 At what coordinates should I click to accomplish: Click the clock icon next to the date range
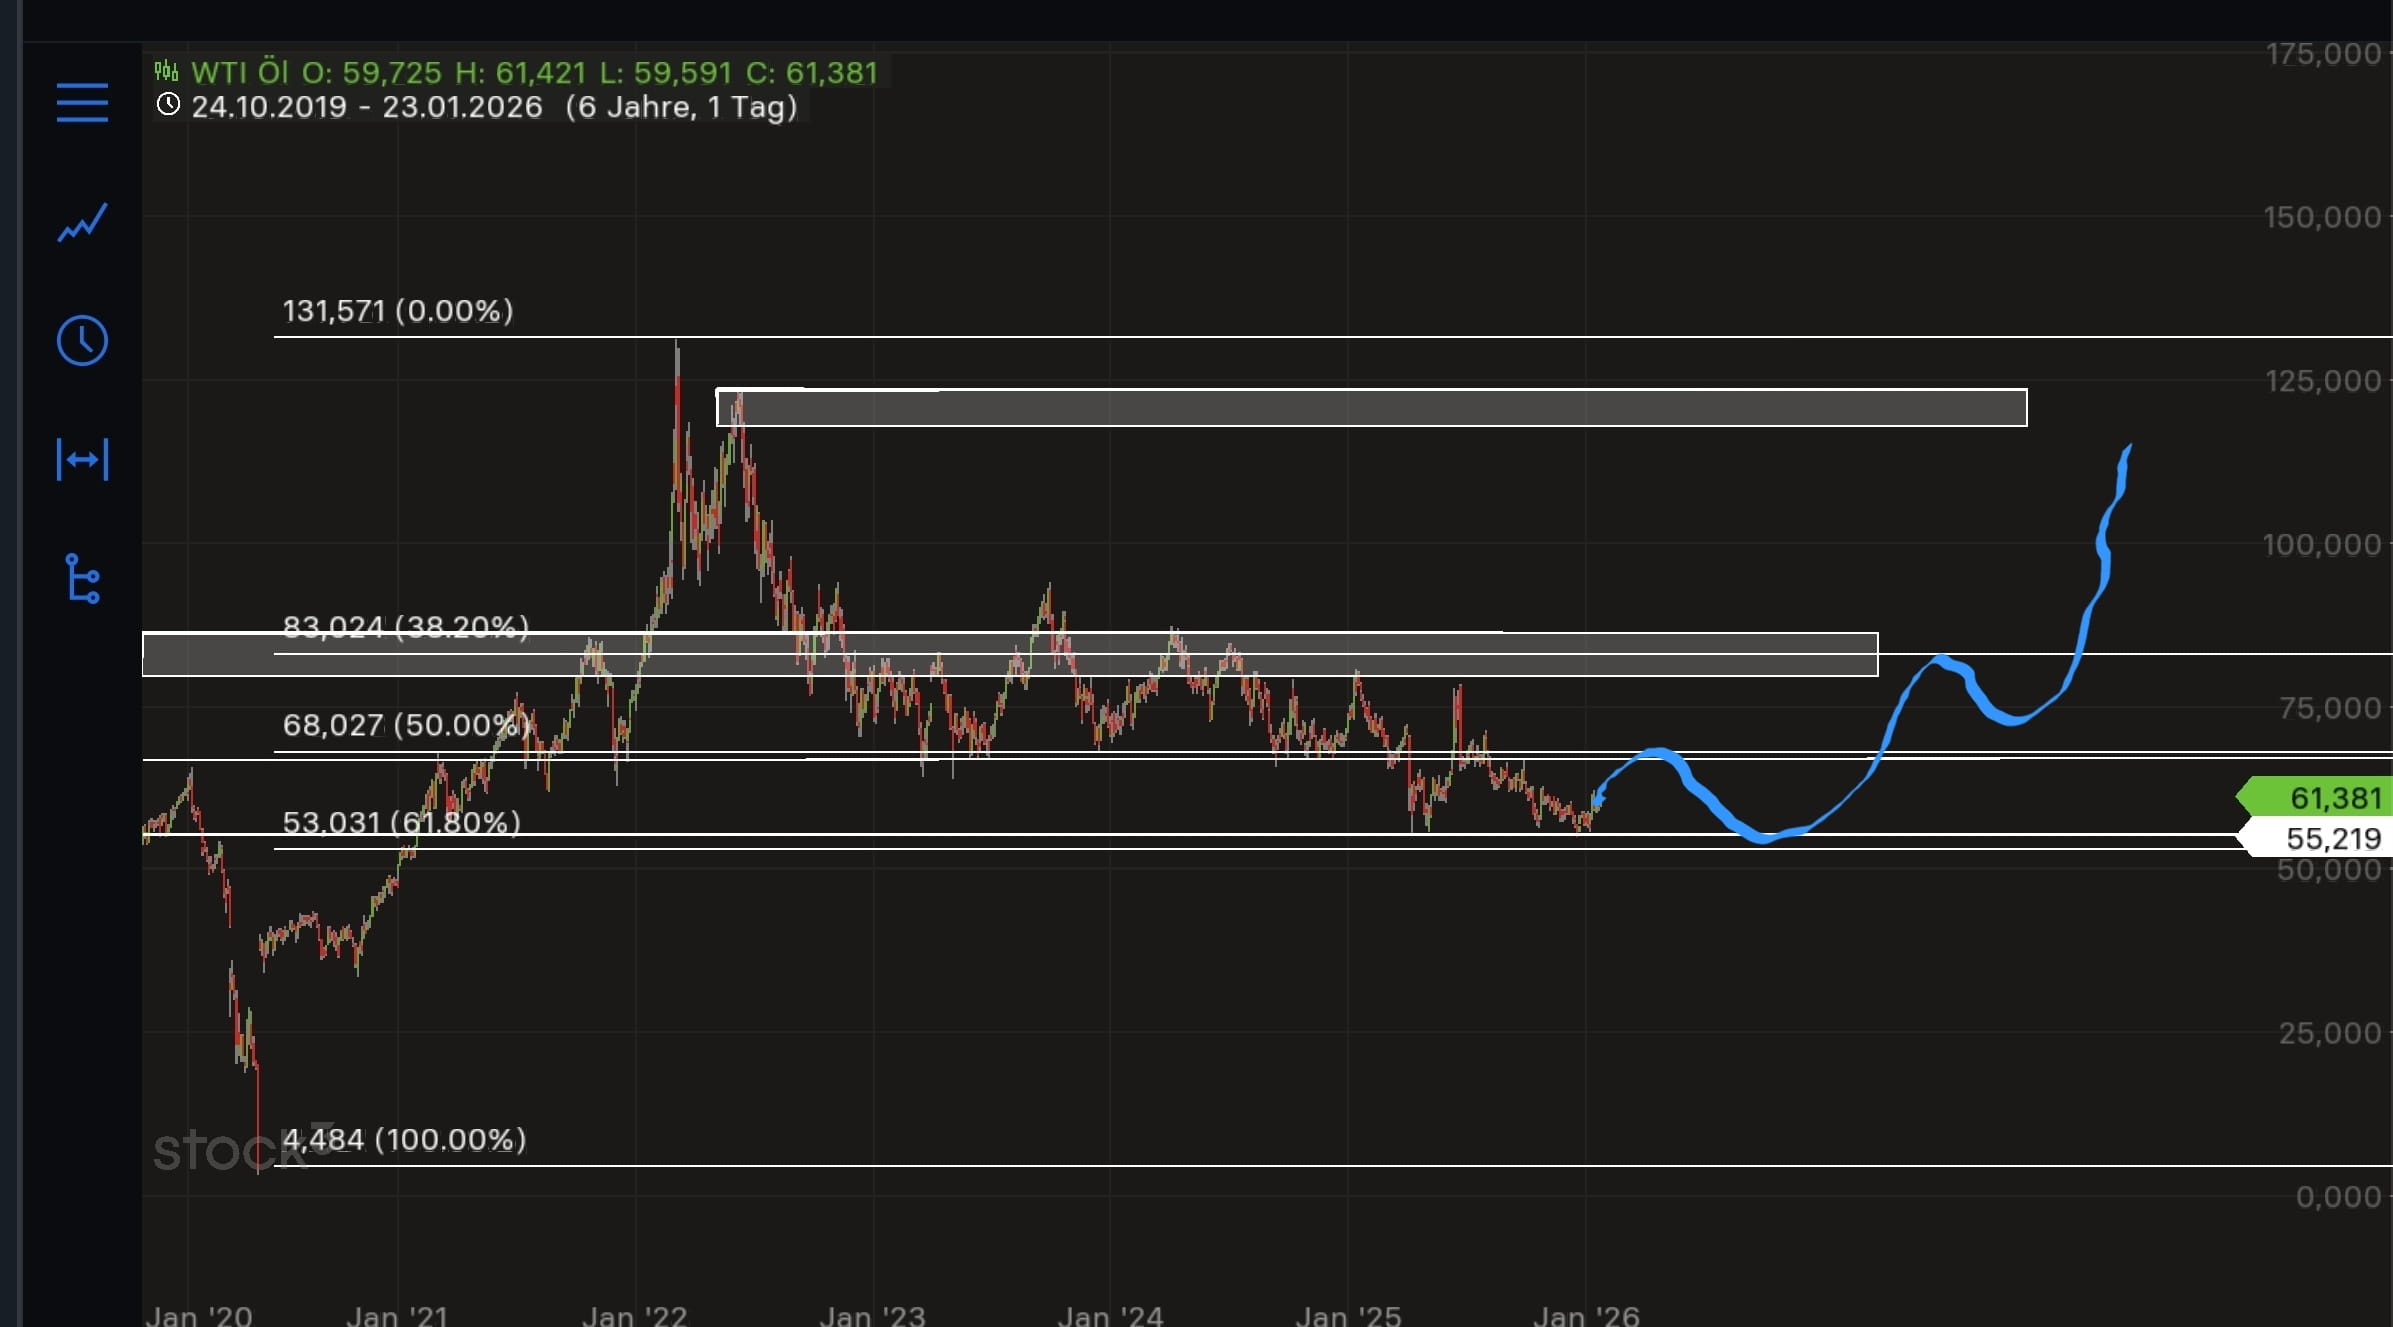coord(168,104)
